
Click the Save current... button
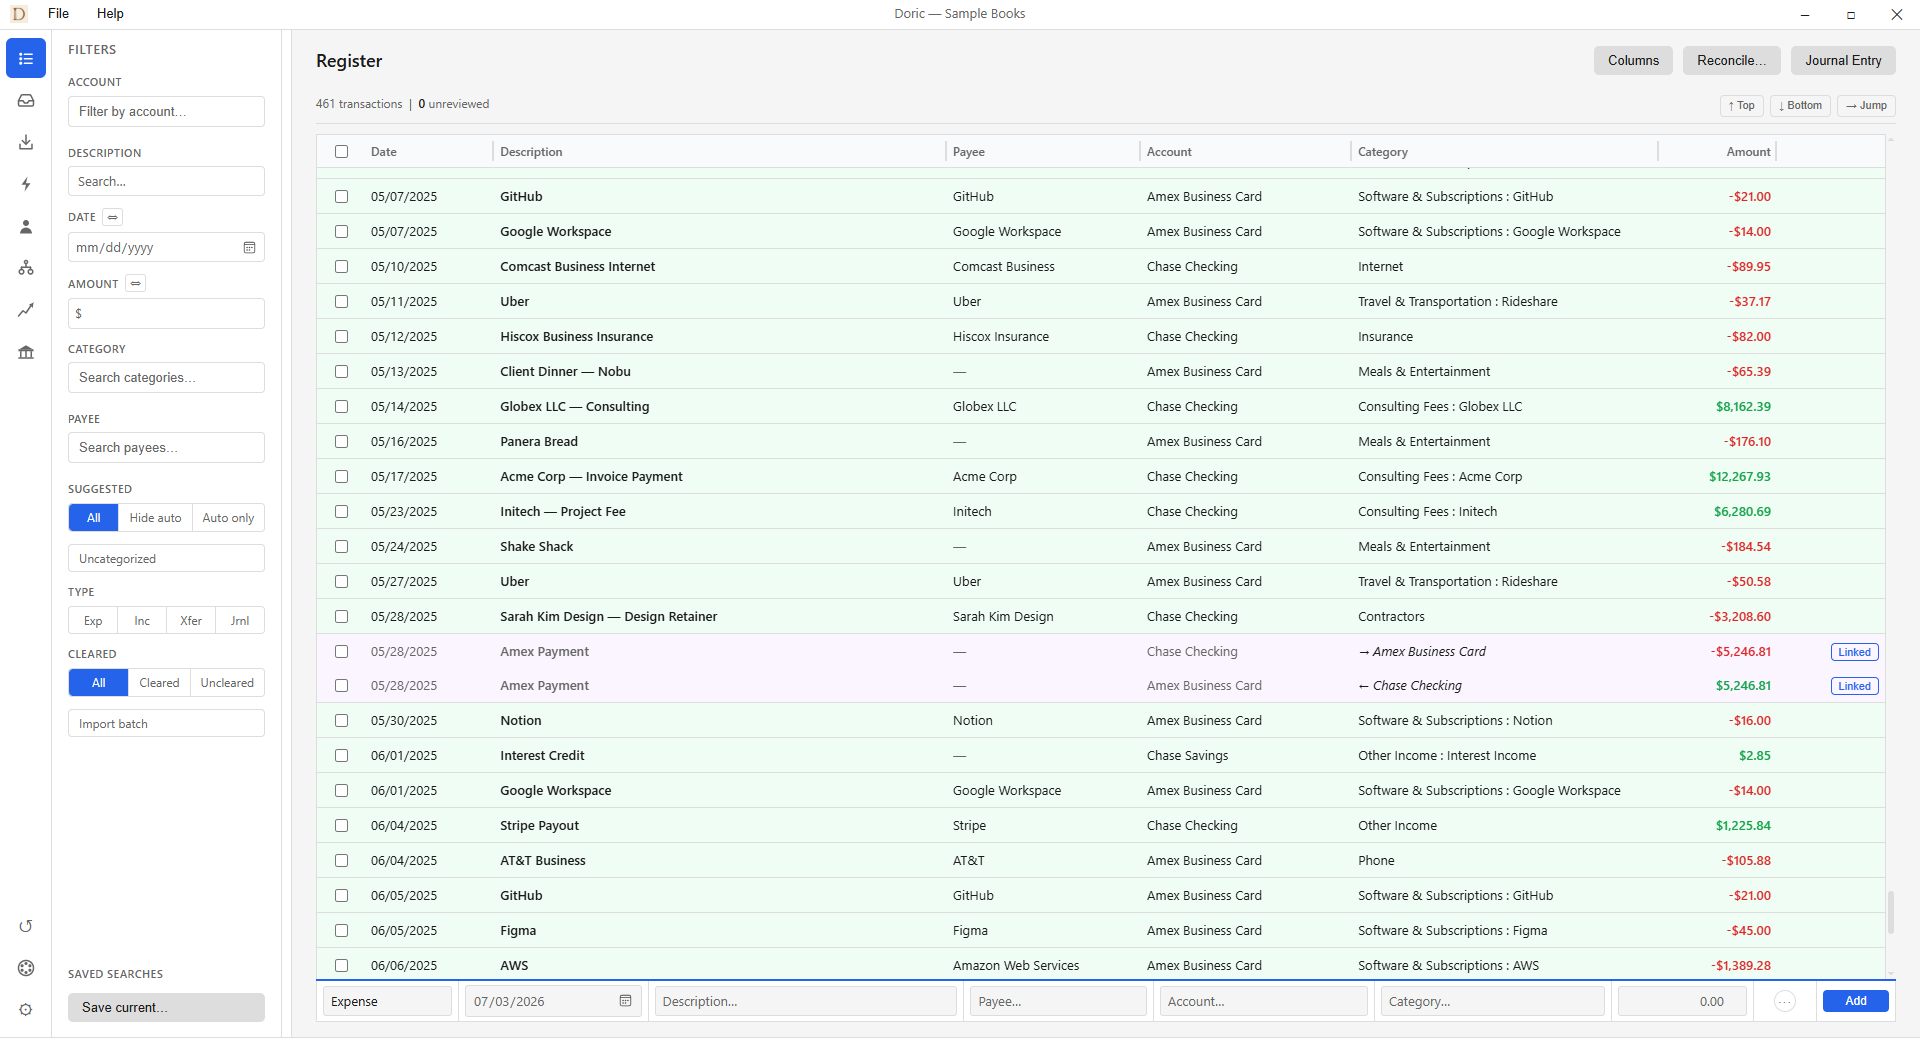pos(166,1008)
